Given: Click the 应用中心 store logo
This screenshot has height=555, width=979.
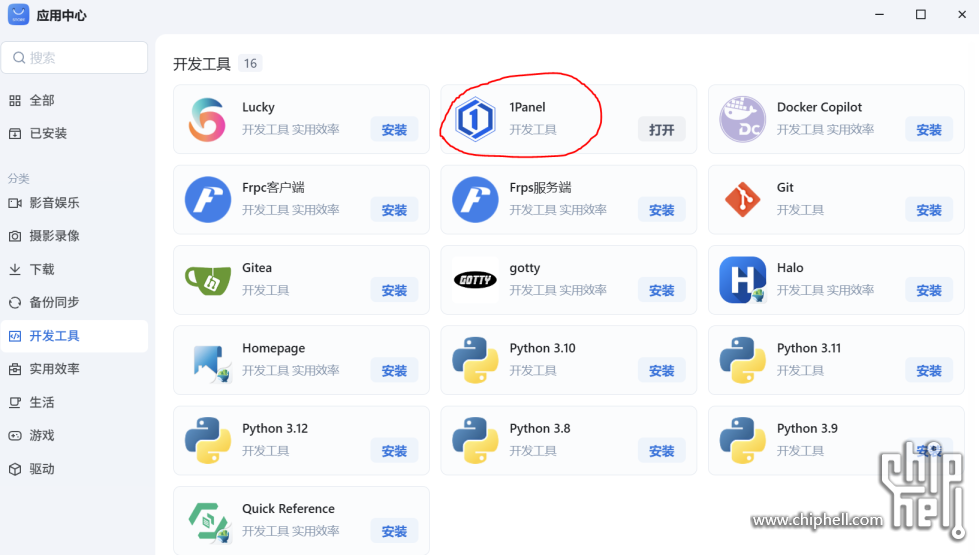Looking at the screenshot, I should [18, 14].
